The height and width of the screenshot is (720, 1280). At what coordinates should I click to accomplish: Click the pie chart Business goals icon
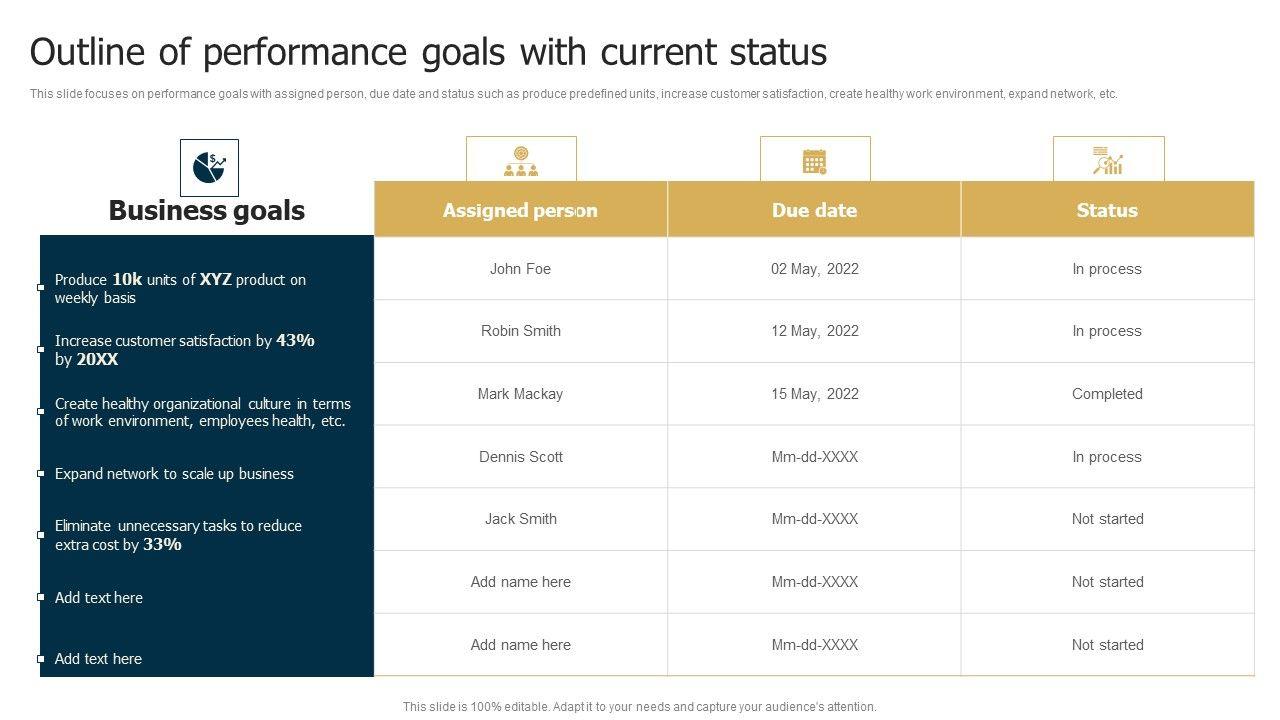pyautogui.click(x=209, y=167)
